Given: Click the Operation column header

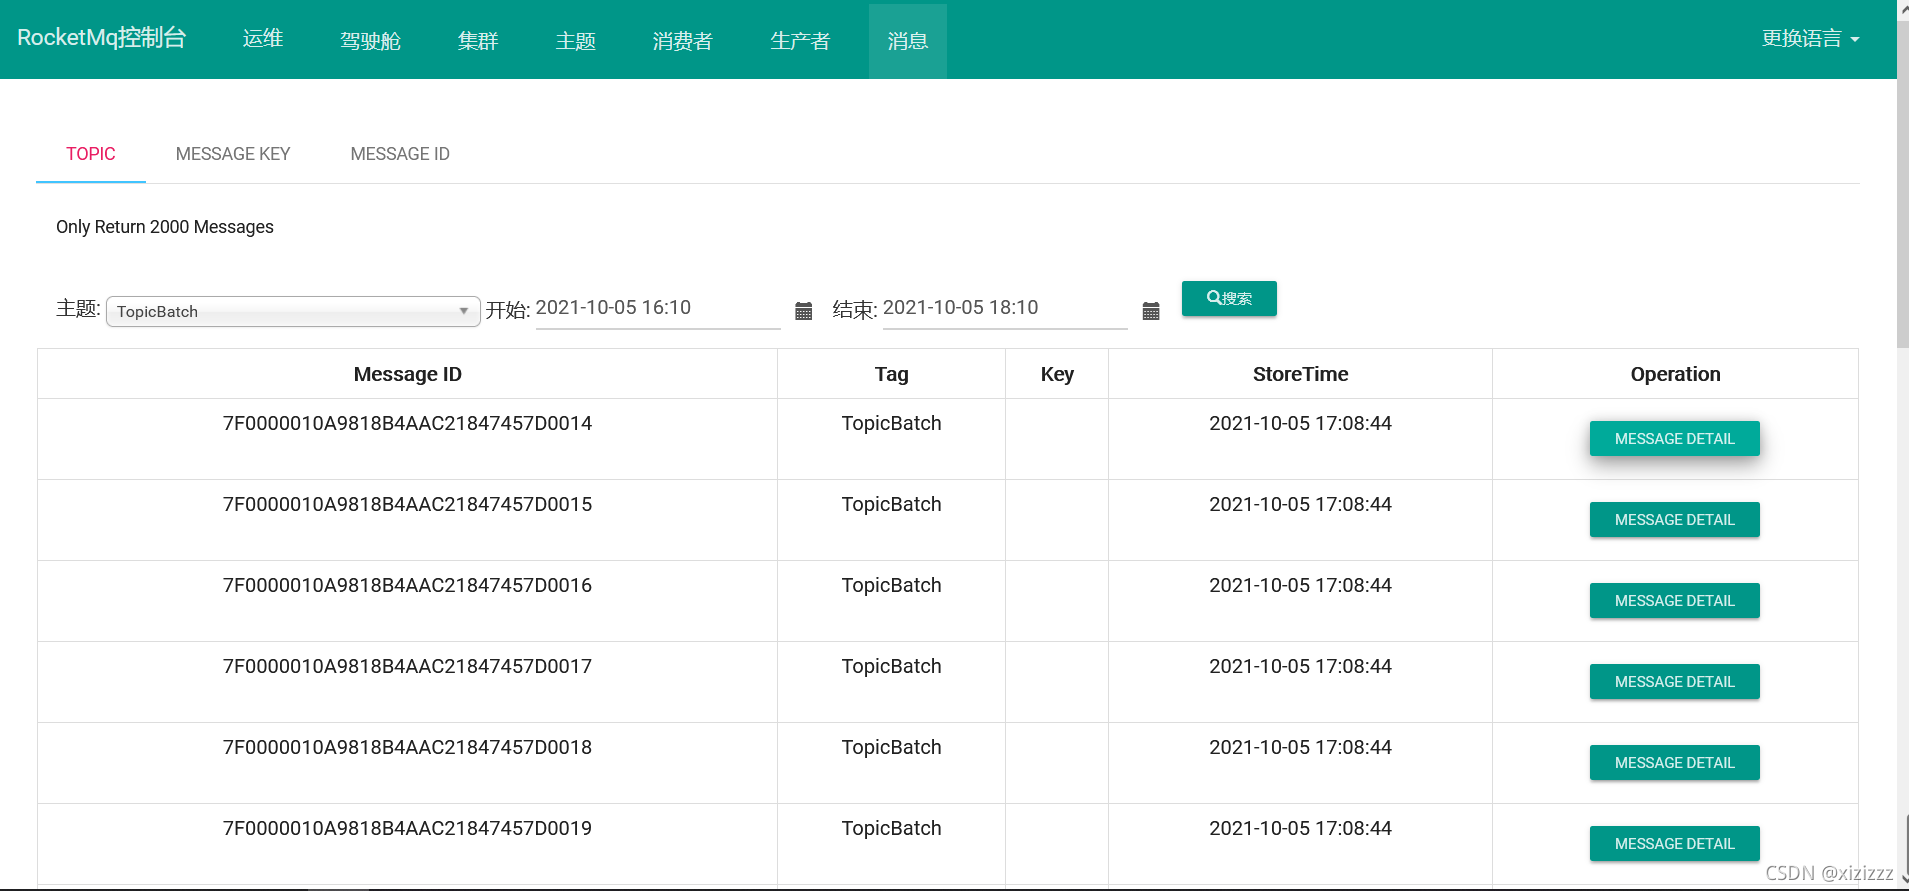Looking at the screenshot, I should (x=1676, y=374).
